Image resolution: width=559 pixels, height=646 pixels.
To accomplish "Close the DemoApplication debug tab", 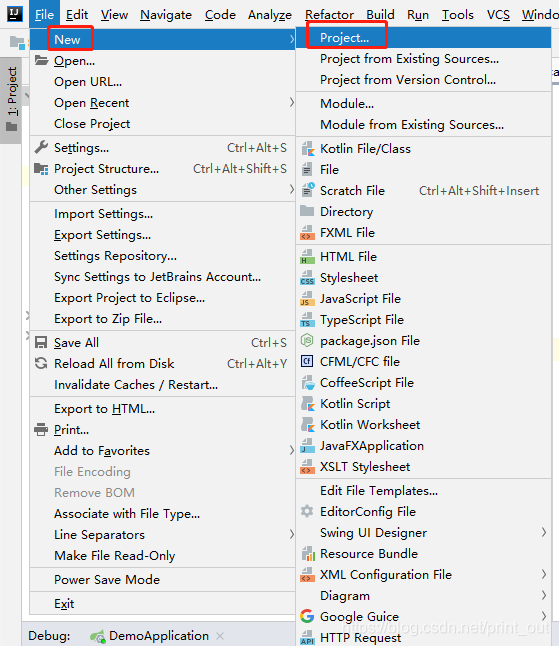I will 220,636.
